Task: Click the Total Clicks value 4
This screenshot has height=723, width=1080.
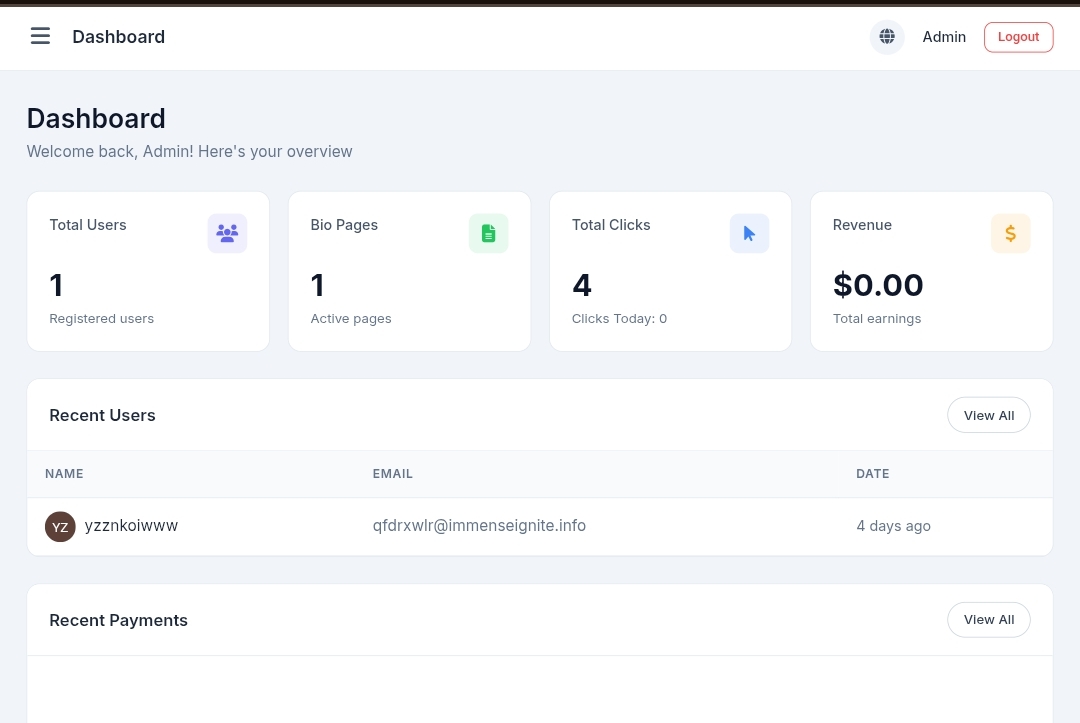Action: tap(582, 285)
